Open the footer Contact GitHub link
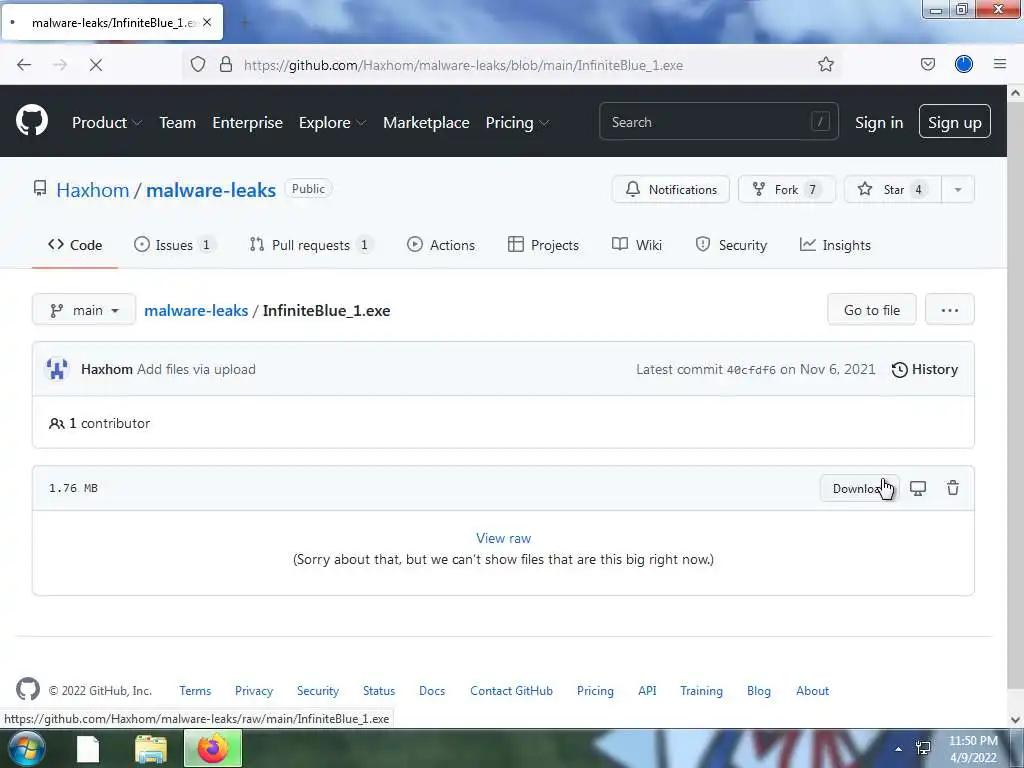This screenshot has height=768, width=1024. 511,690
